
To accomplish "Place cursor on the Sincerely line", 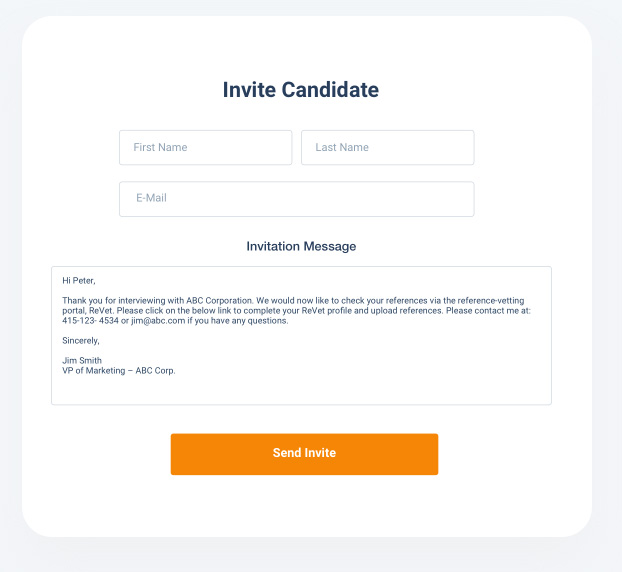I will click(x=81, y=341).
